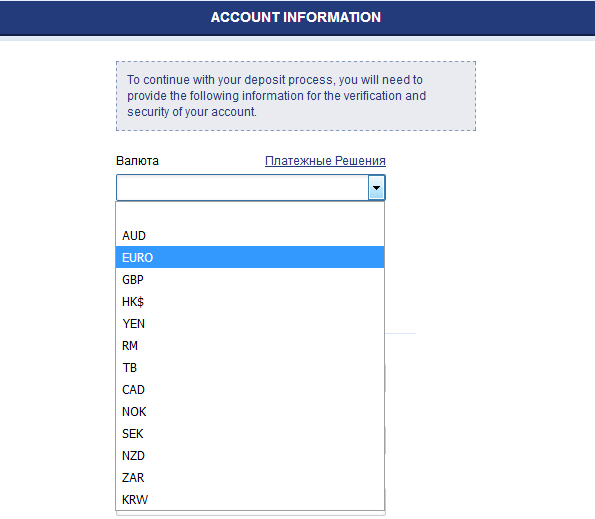Choose SEK from the currency list
This screenshot has height=519, width=595.
point(250,433)
